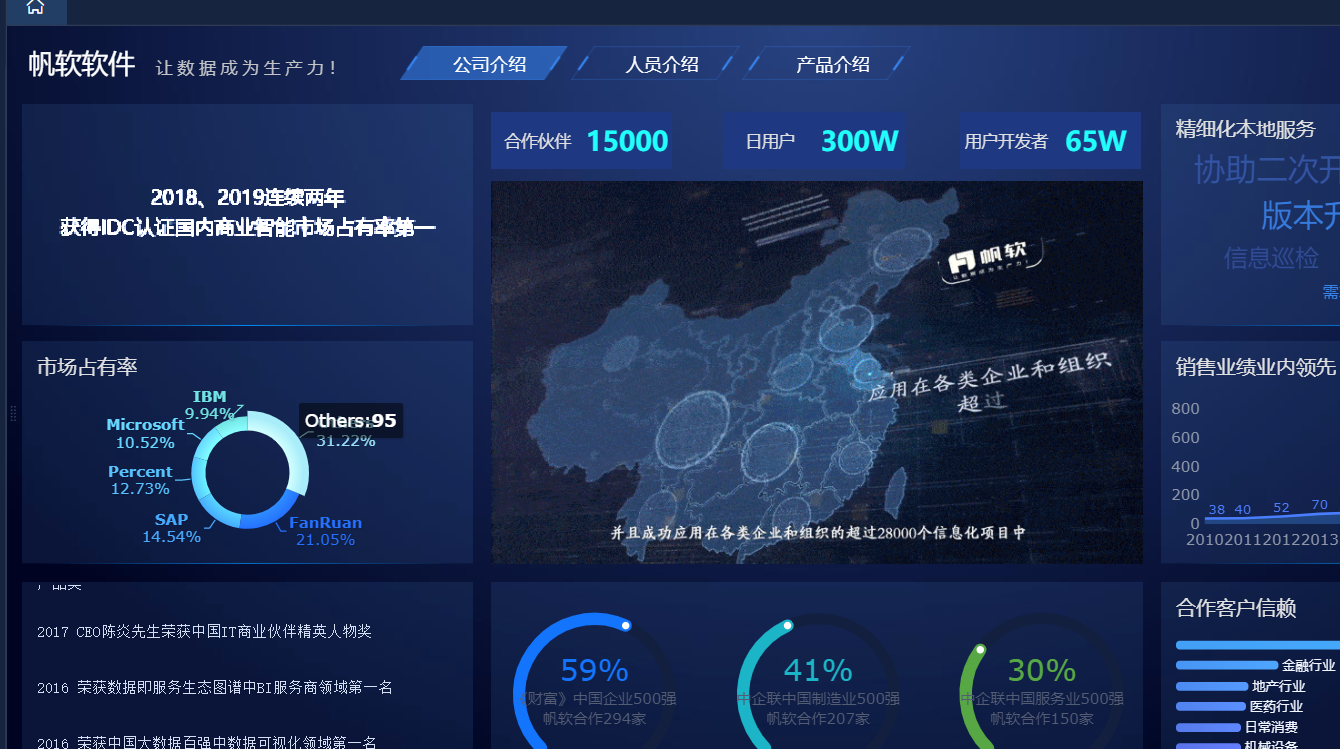Click the home icon tab
The width and height of the screenshot is (1340, 749).
coord(35,8)
